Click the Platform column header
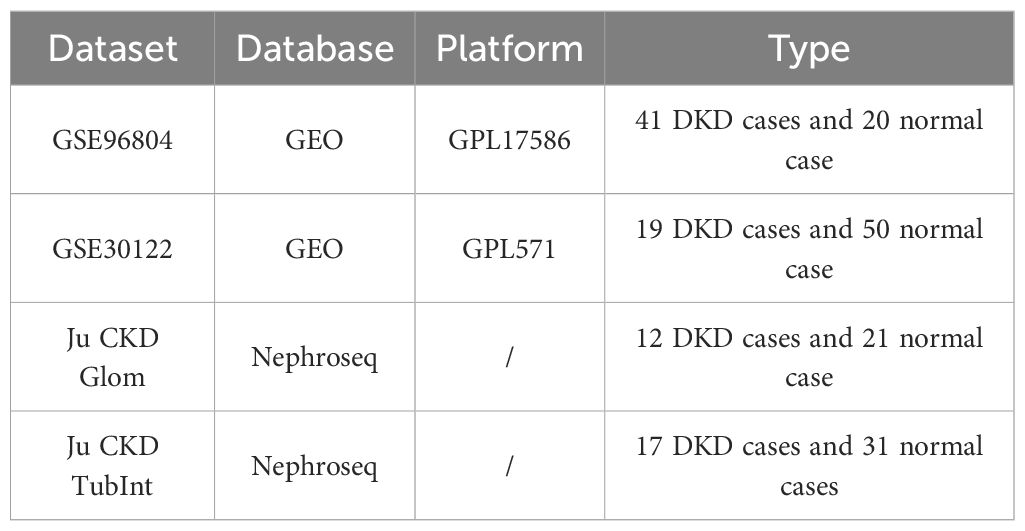This screenshot has height=531, width=1025. 510,48
